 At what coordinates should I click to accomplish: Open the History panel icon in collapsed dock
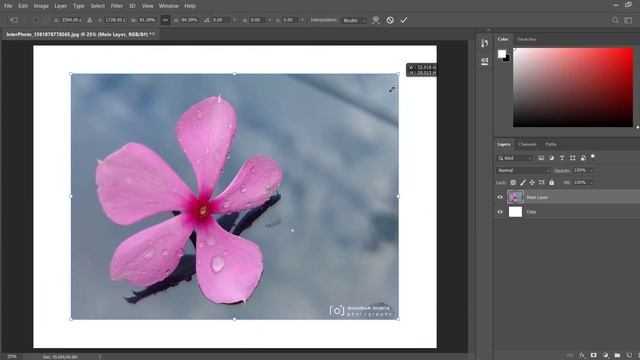coord(484,43)
